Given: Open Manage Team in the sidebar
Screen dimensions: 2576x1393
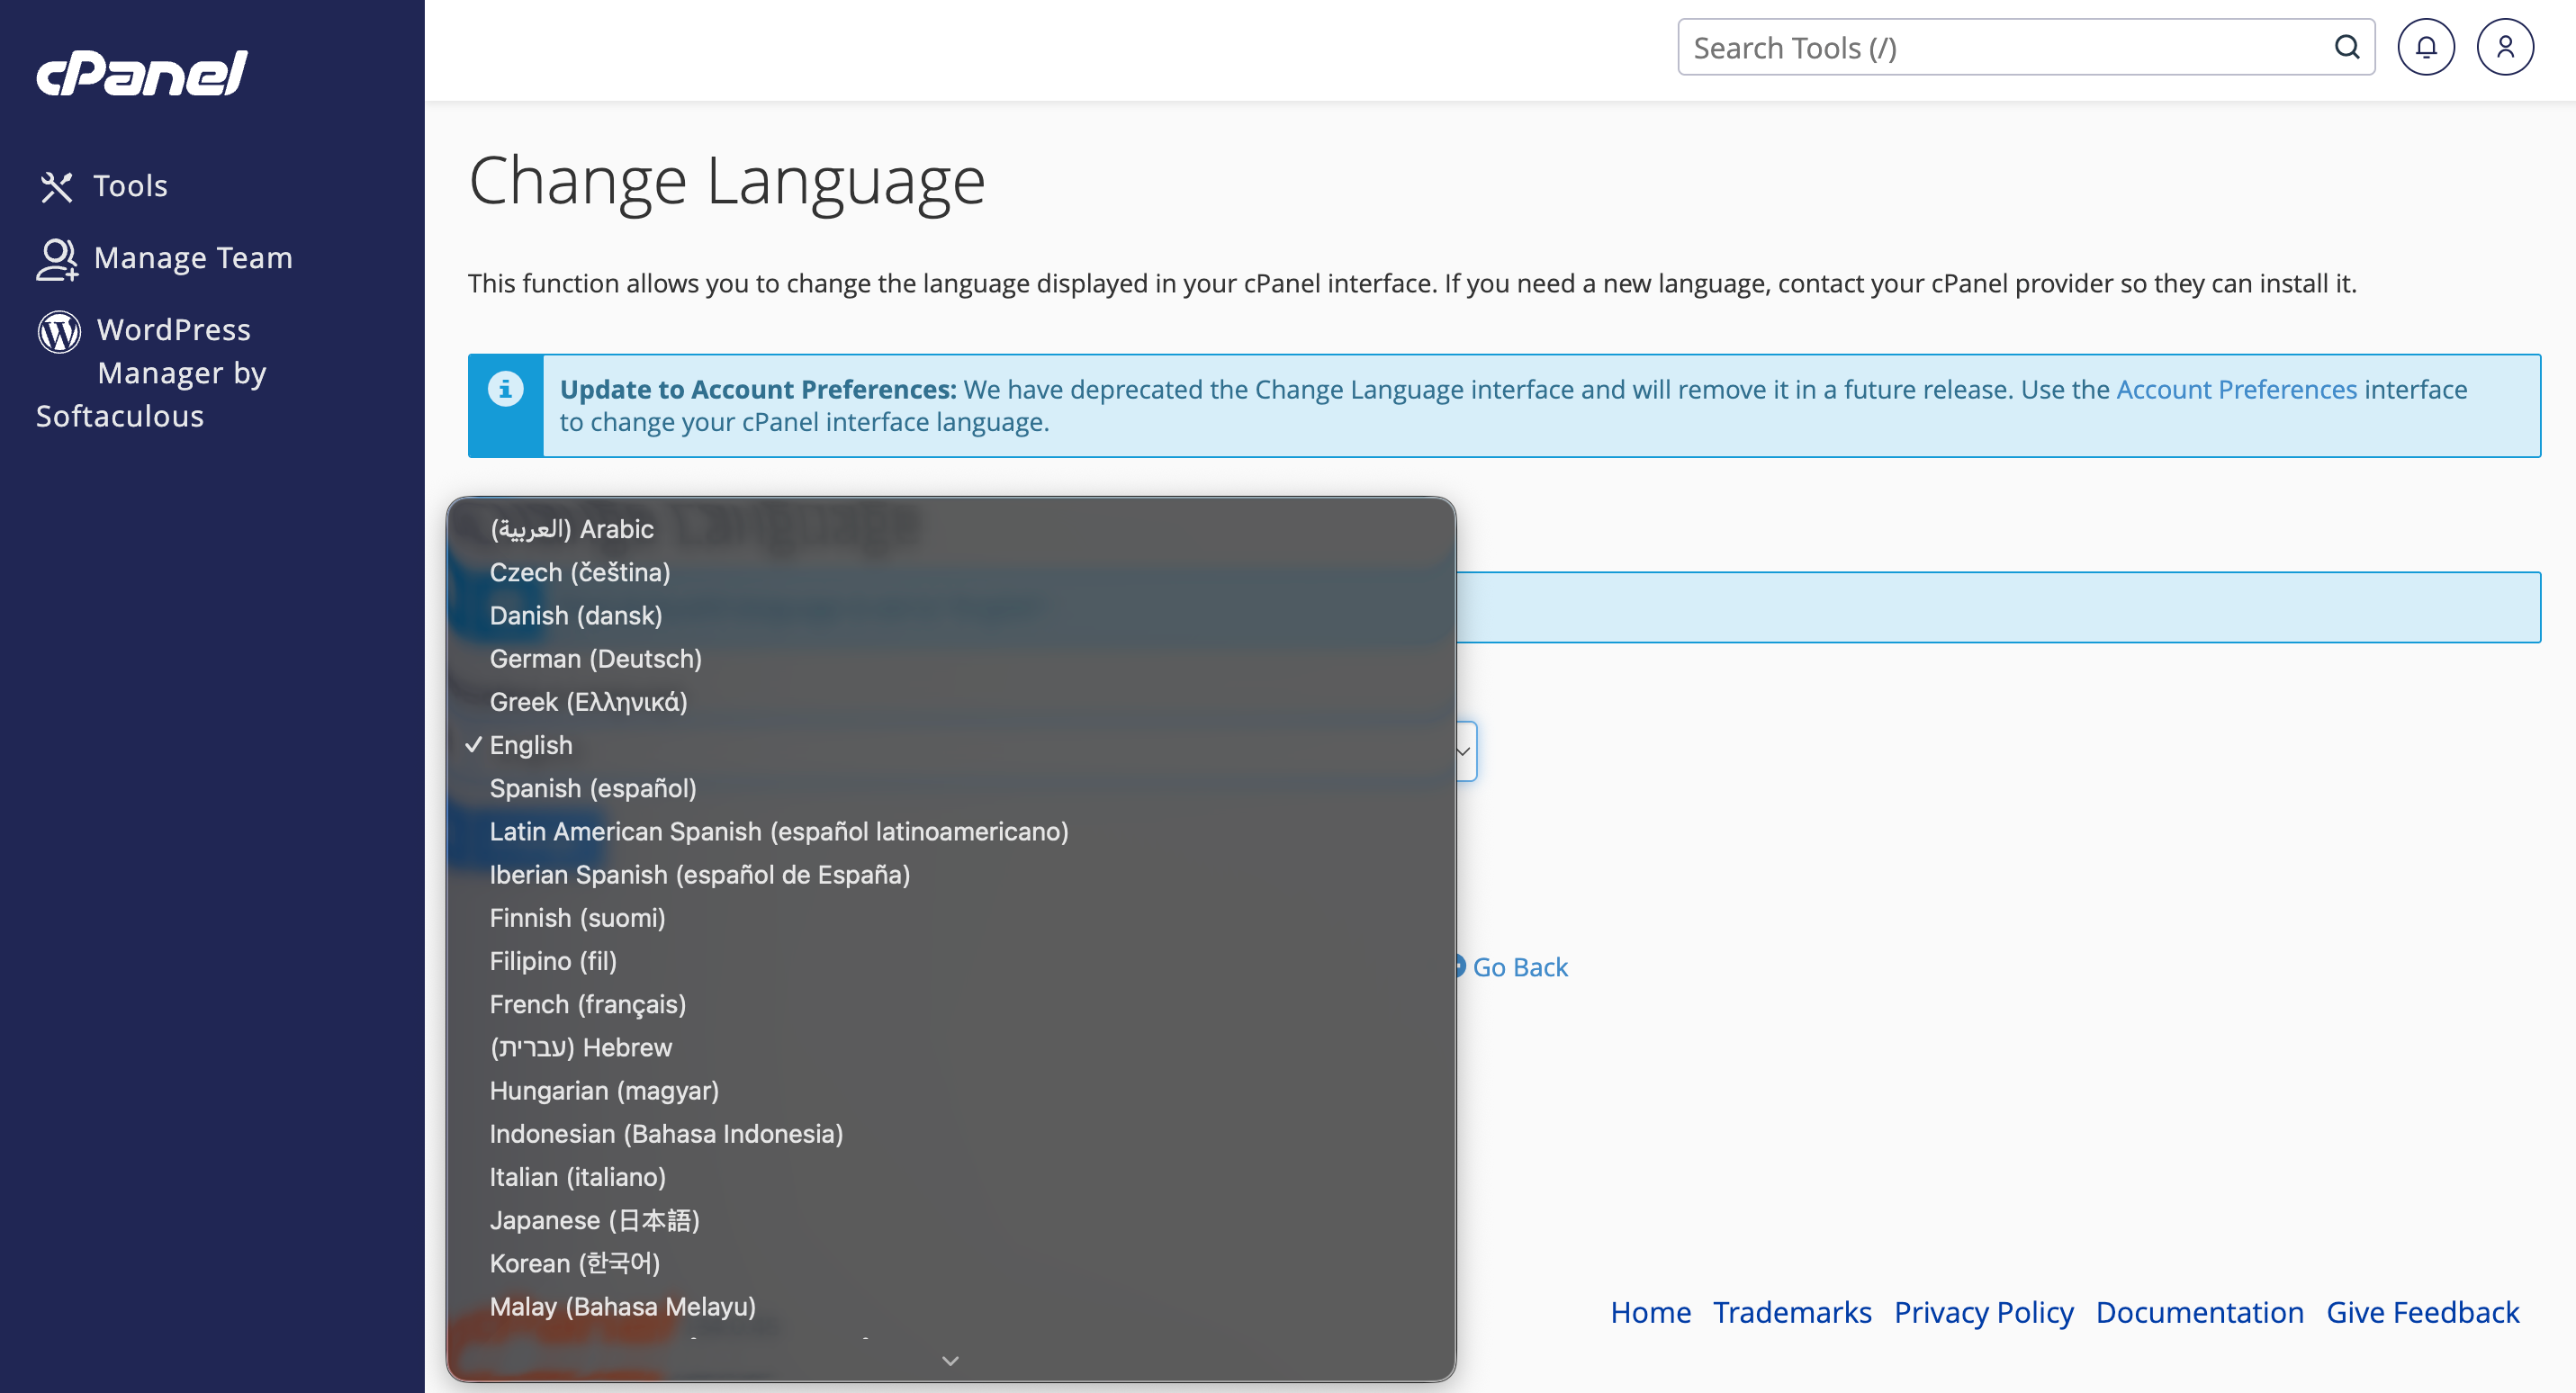Looking at the screenshot, I should (x=193, y=258).
